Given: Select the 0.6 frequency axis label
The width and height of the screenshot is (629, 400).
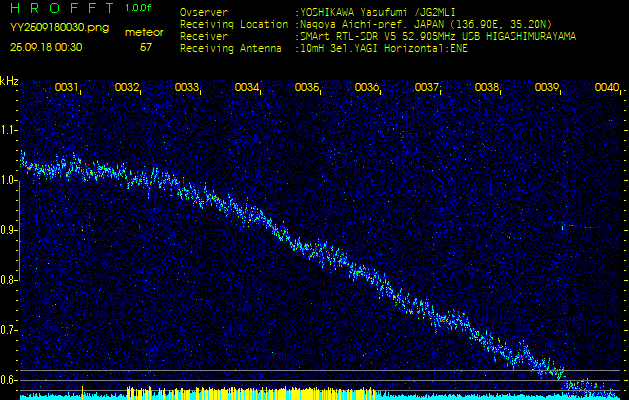Looking at the screenshot, I should click(9, 380).
